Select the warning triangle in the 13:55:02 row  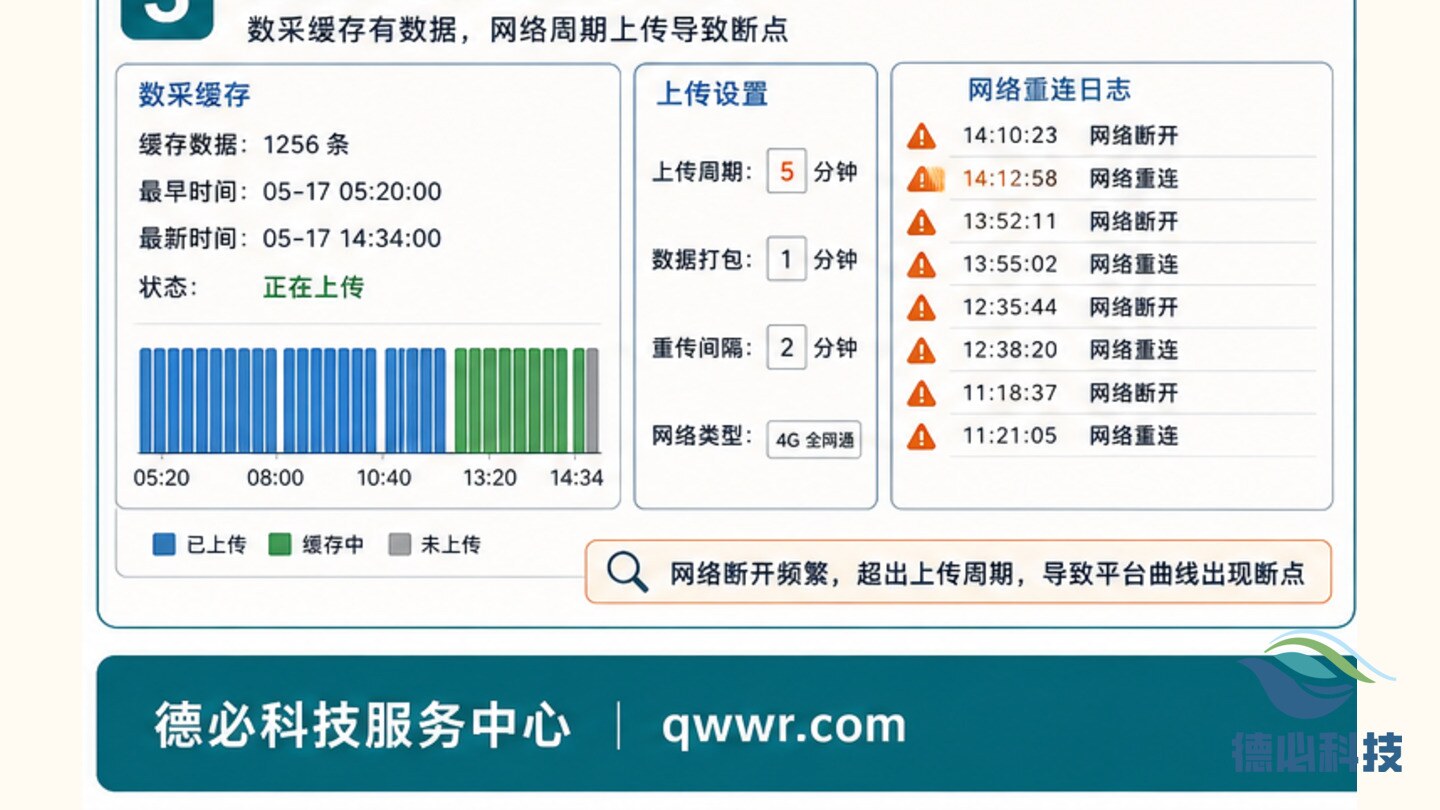point(921,265)
